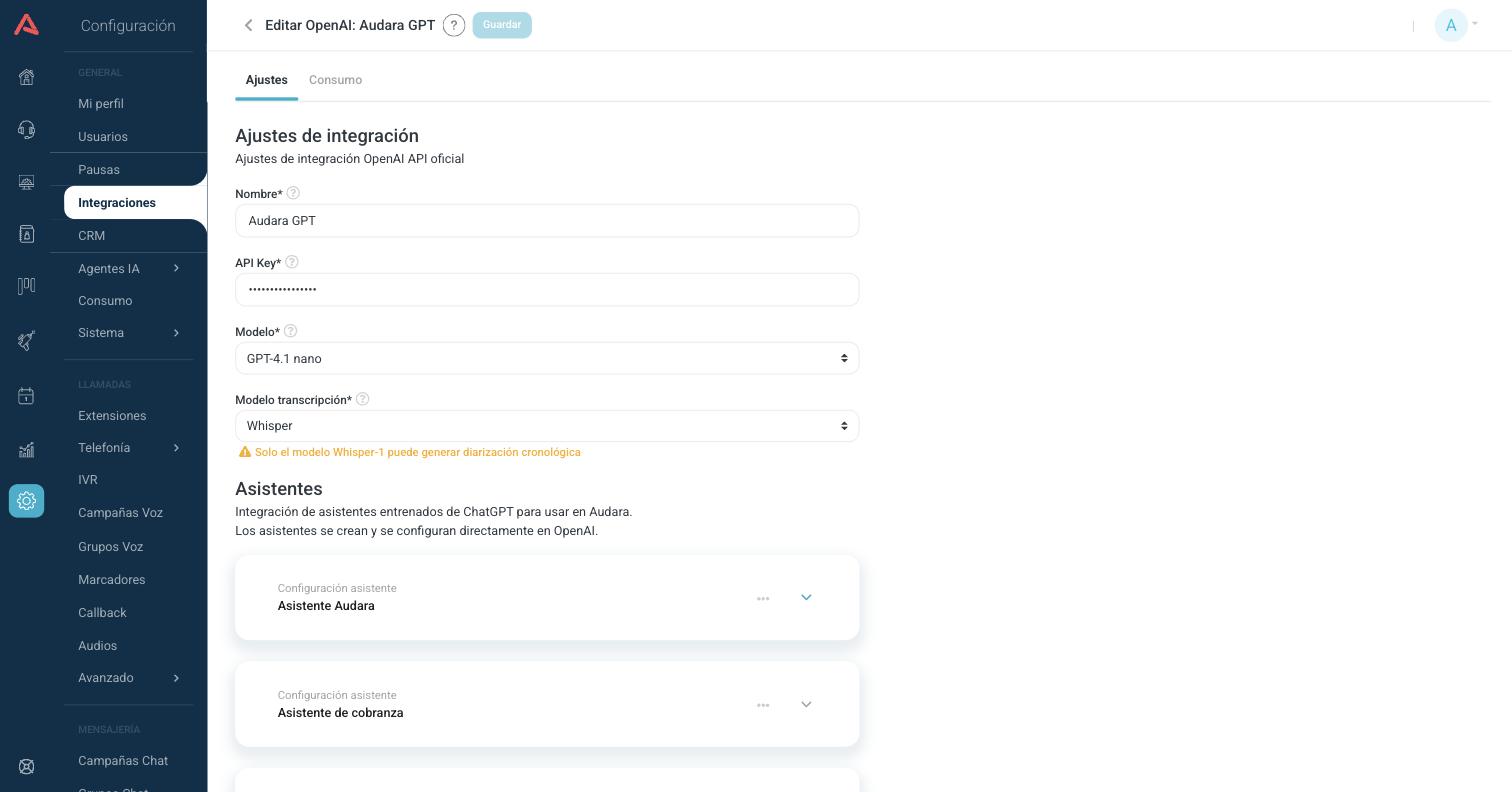Switch to the Consumo tab
This screenshot has height=792, width=1512.
point(335,80)
